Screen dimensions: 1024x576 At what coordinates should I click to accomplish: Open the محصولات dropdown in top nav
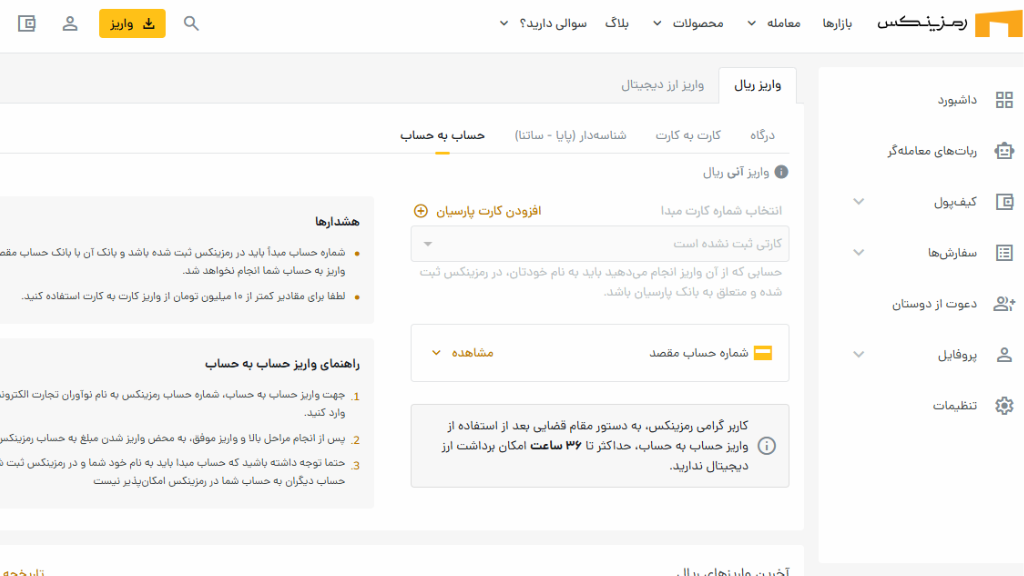(x=688, y=24)
